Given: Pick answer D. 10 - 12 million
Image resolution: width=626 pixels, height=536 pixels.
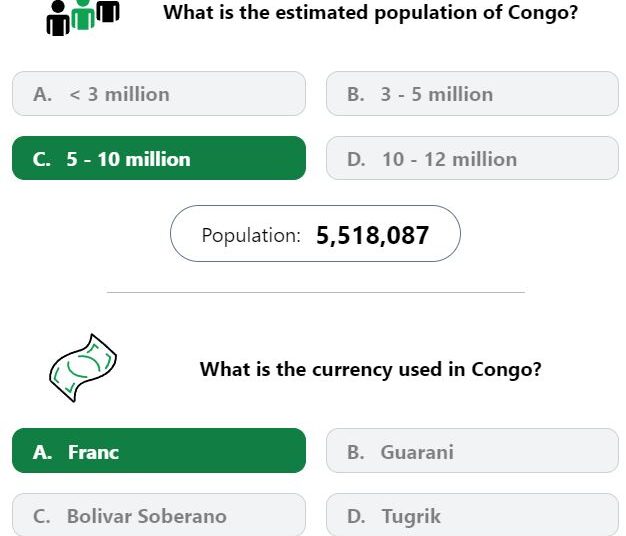Looking at the screenshot, I should click(x=472, y=158).
